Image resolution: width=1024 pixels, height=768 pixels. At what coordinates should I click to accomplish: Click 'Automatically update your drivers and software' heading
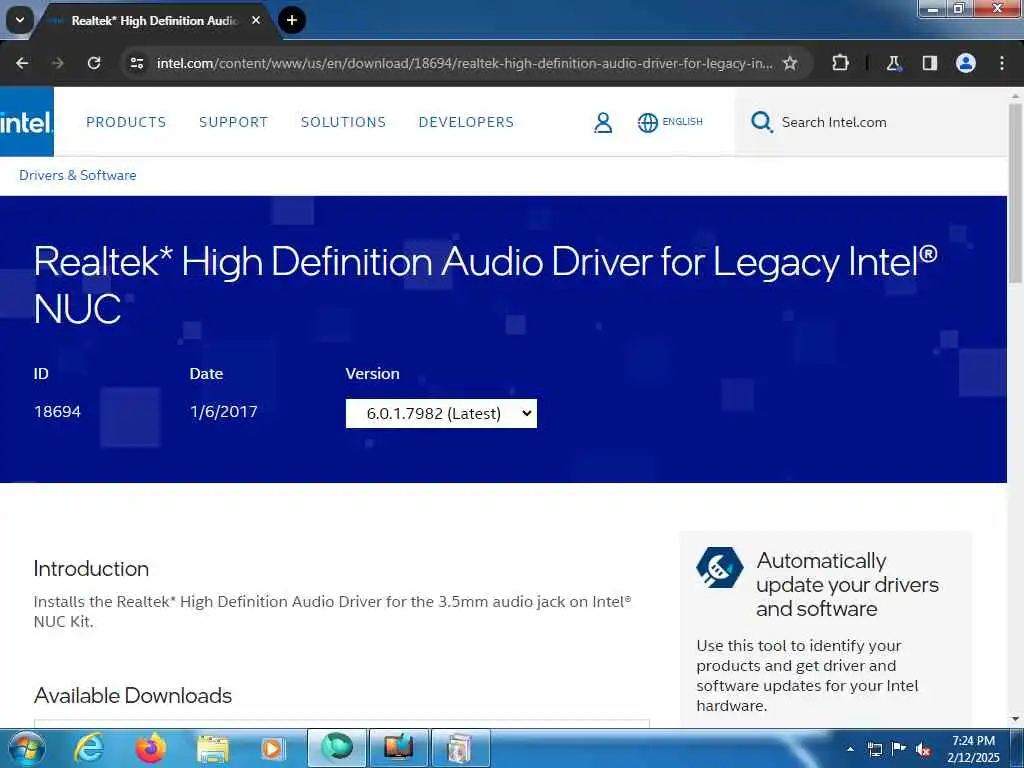[x=847, y=584]
